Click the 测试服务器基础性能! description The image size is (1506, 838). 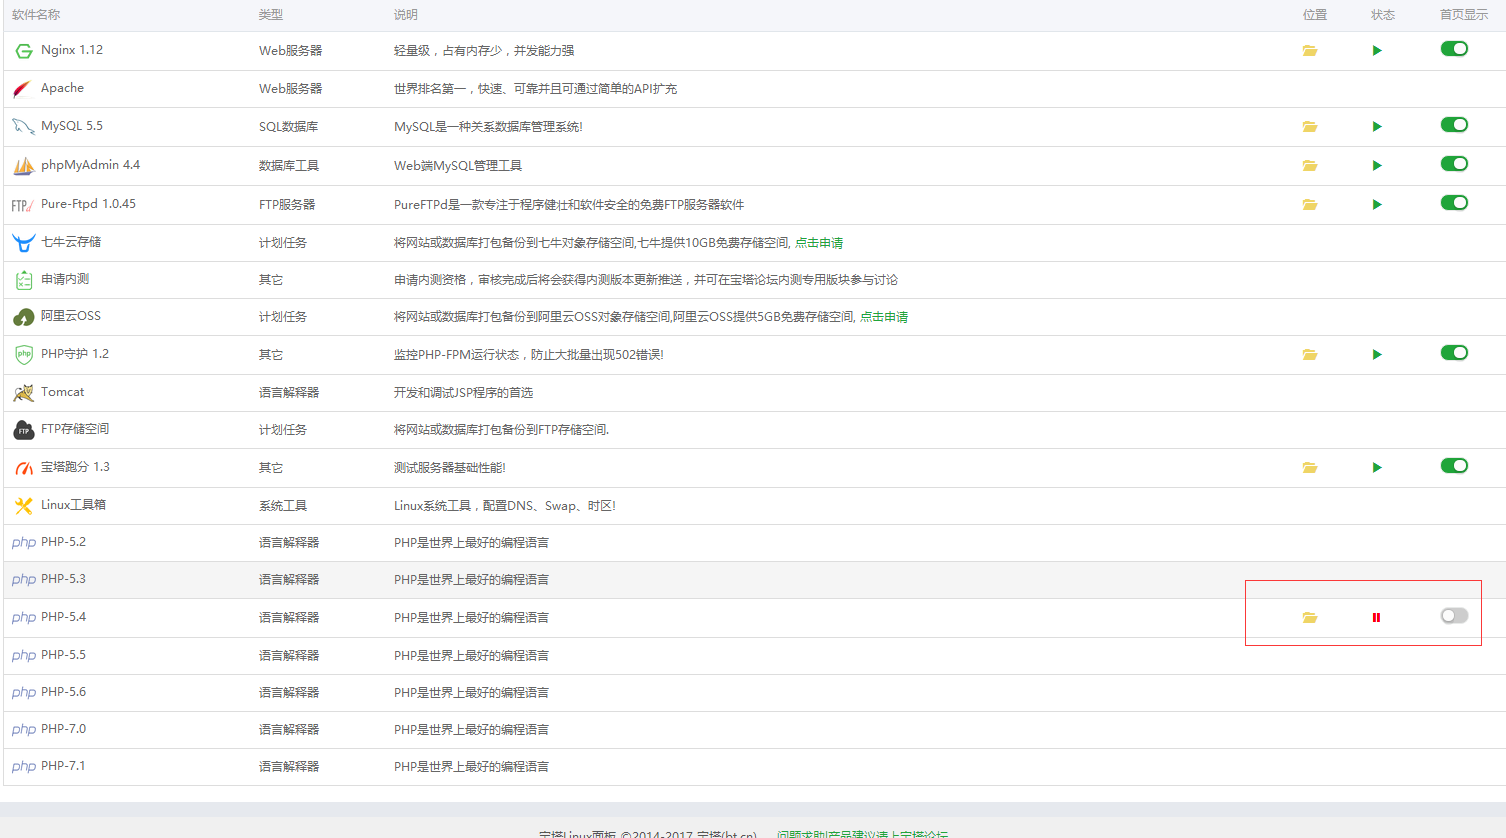(450, 468)
